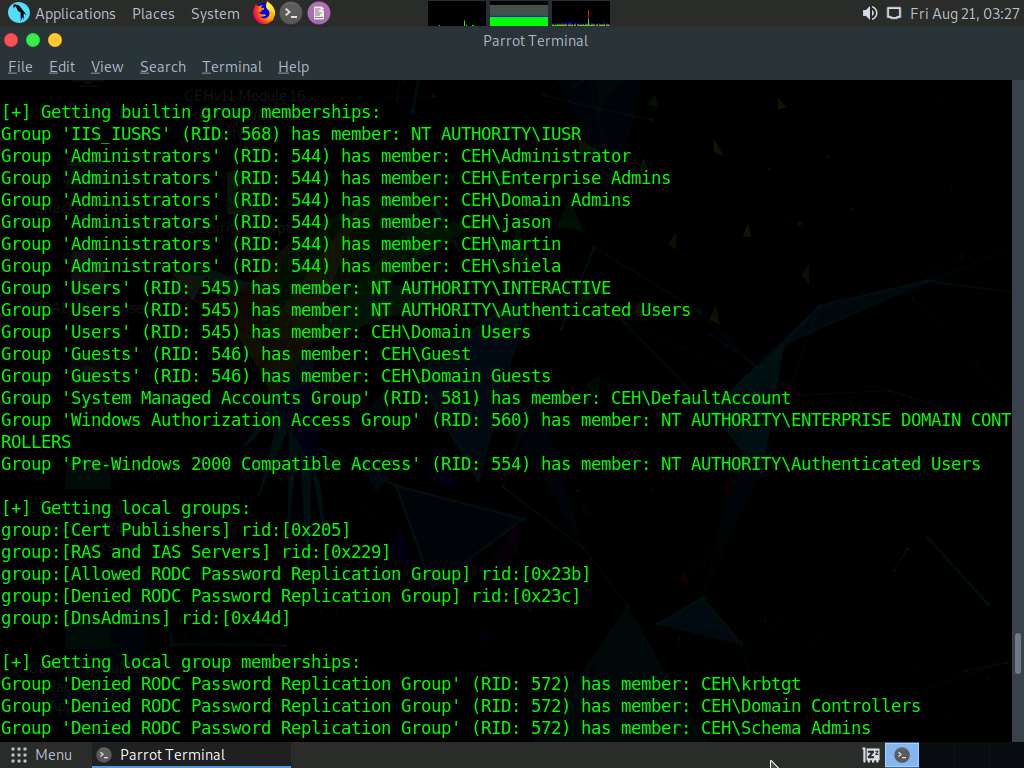The image size is (1024, 768).
Task: Open the Places menu in top panel
Action: tap(153, 14)
